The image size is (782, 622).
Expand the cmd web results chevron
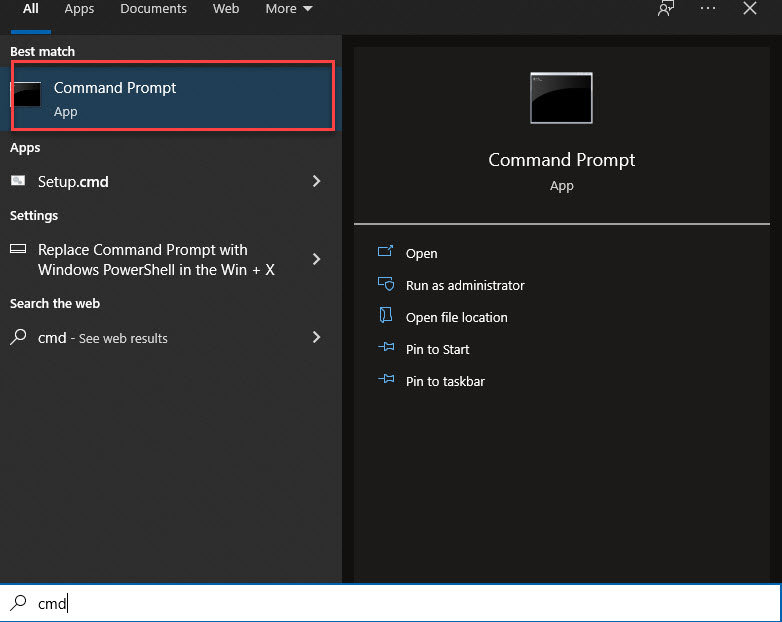pos(316,337)
